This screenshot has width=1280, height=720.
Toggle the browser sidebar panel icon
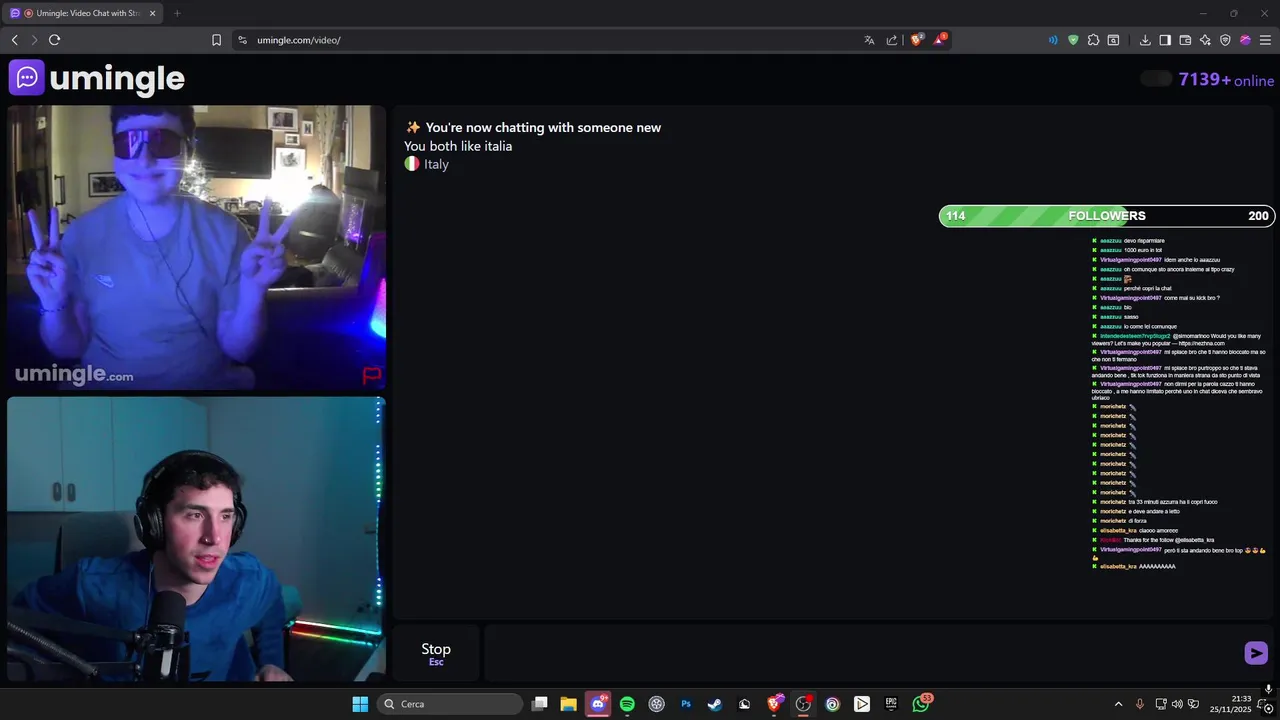1165,40
